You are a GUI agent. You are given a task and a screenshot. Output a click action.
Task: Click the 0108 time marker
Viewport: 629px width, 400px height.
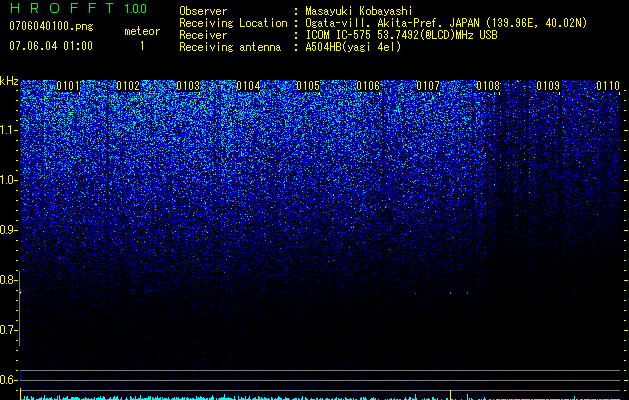tap(488, 86)
